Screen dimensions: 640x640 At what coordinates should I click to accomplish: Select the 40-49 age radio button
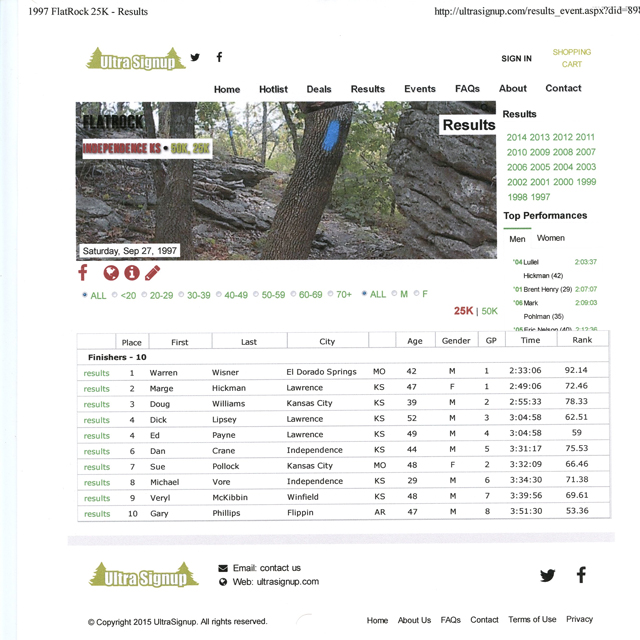point(219,294)
